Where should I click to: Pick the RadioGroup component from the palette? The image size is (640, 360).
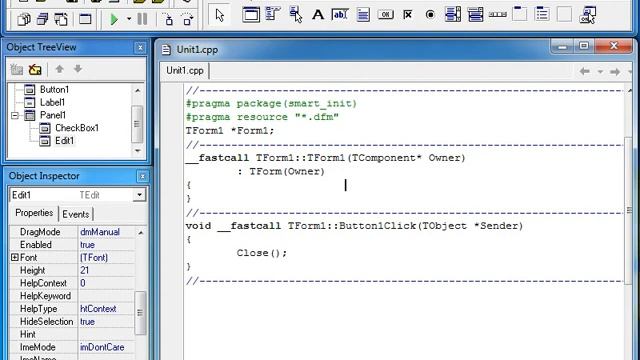point(542,15)
